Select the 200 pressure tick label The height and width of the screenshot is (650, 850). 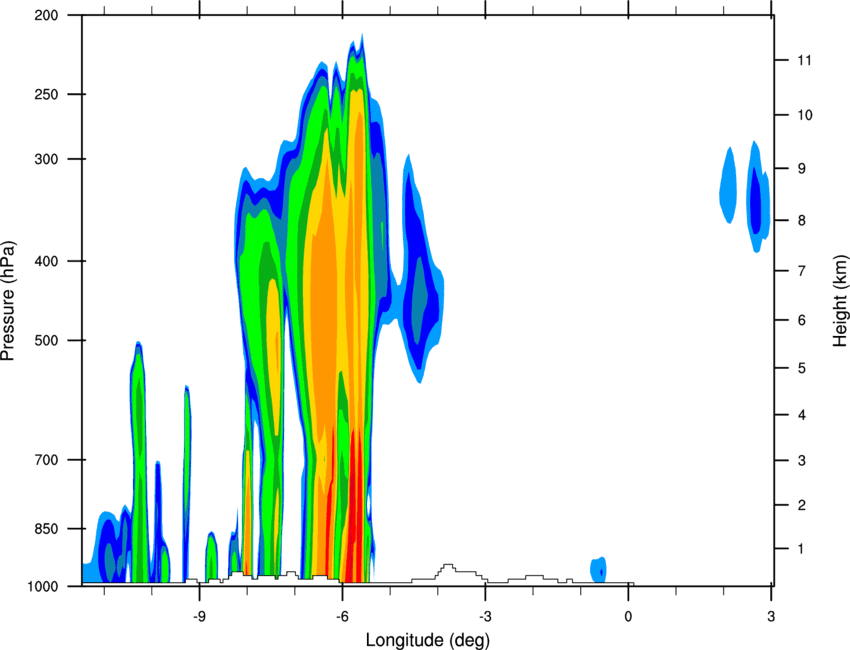pyautogui.click(x=46, y=15)
